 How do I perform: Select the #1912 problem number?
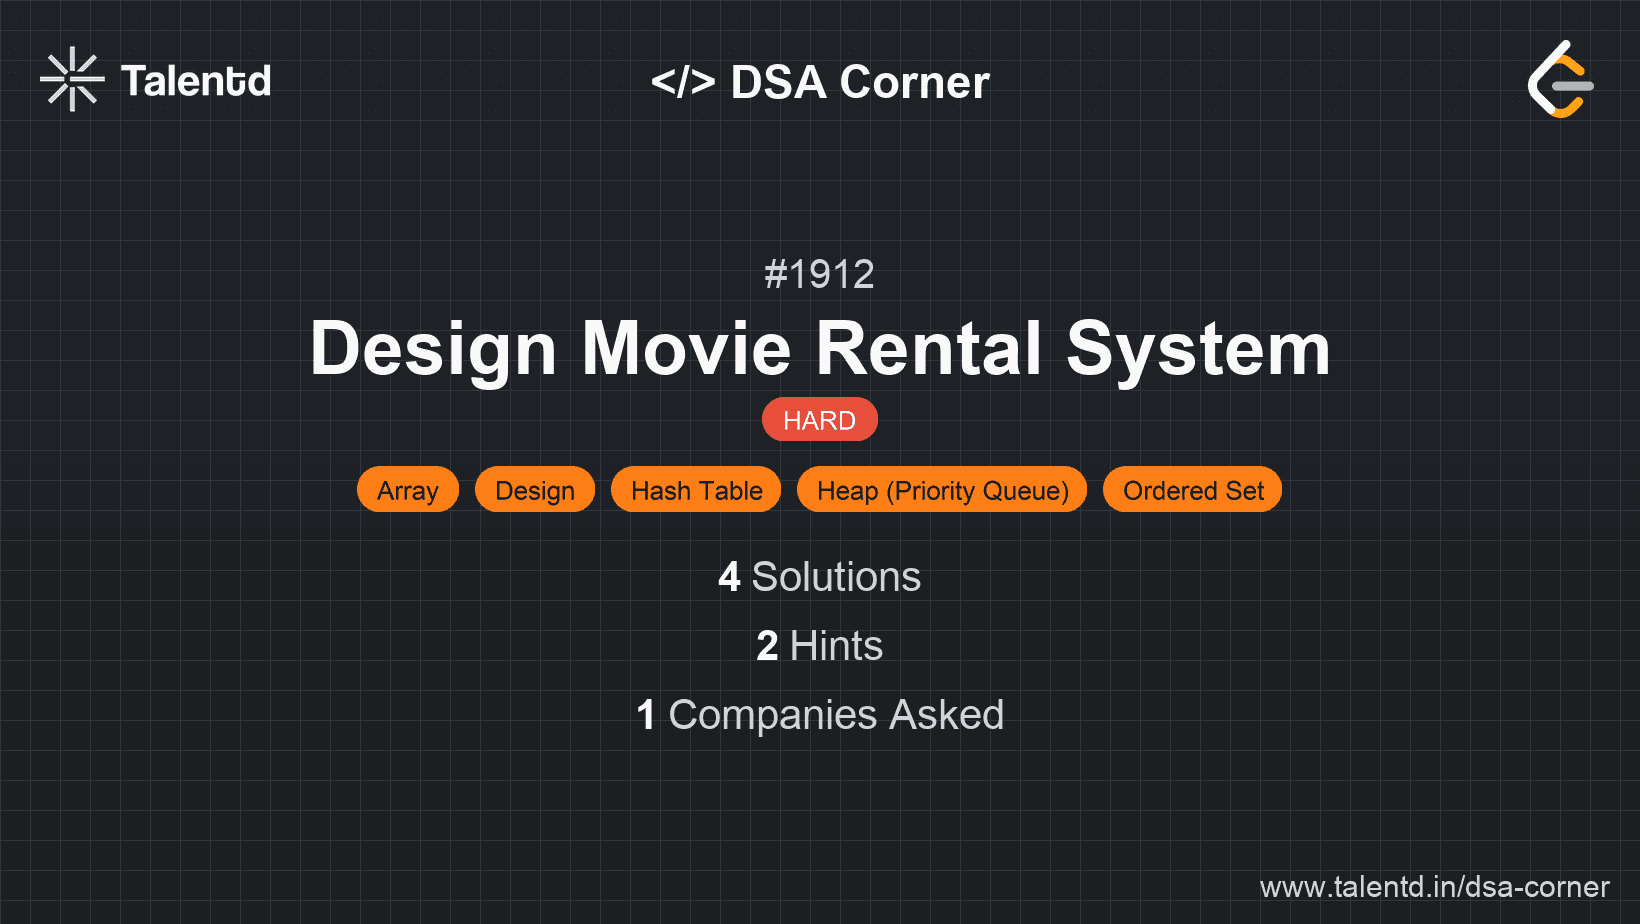[819, 274]
